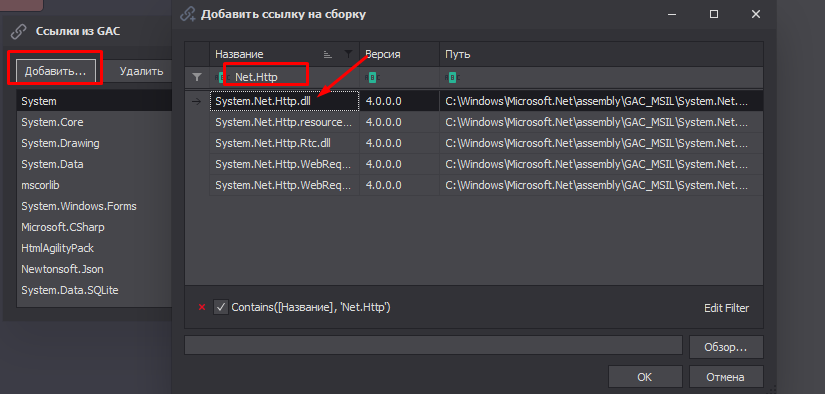825x394 pixels.
Task: Click the row indicator arrow beside System.Net.Http.dll
Action: click(197, 102)
